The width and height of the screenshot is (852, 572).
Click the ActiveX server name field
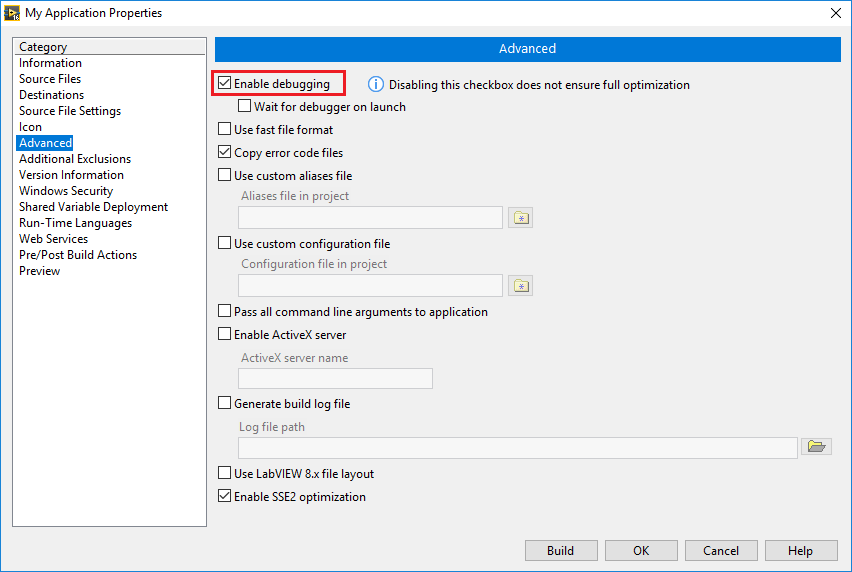click(335, 378)
